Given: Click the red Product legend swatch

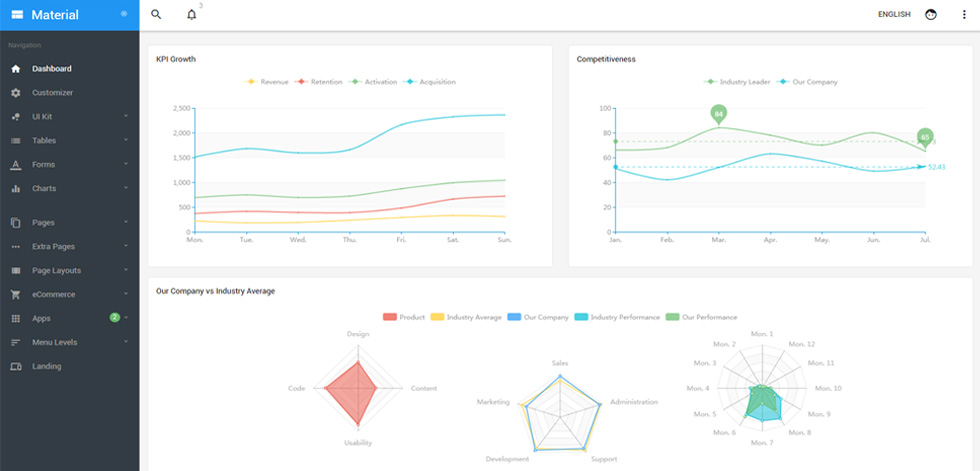Looking at the screenshot, I should click(390, 317).
